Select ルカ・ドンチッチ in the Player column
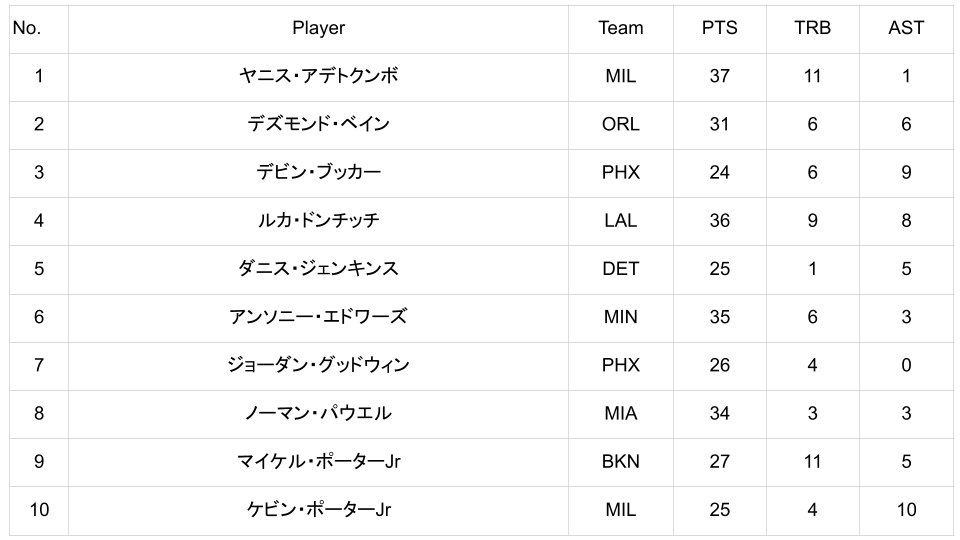The height and width of the screenshot is (540, 960). 318,220
